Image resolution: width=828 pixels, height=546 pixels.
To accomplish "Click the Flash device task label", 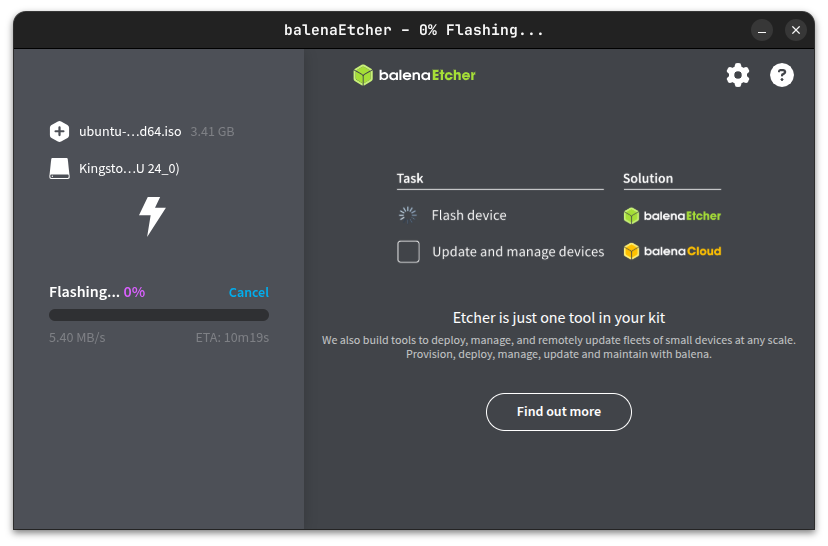I will tap(469, 215).
